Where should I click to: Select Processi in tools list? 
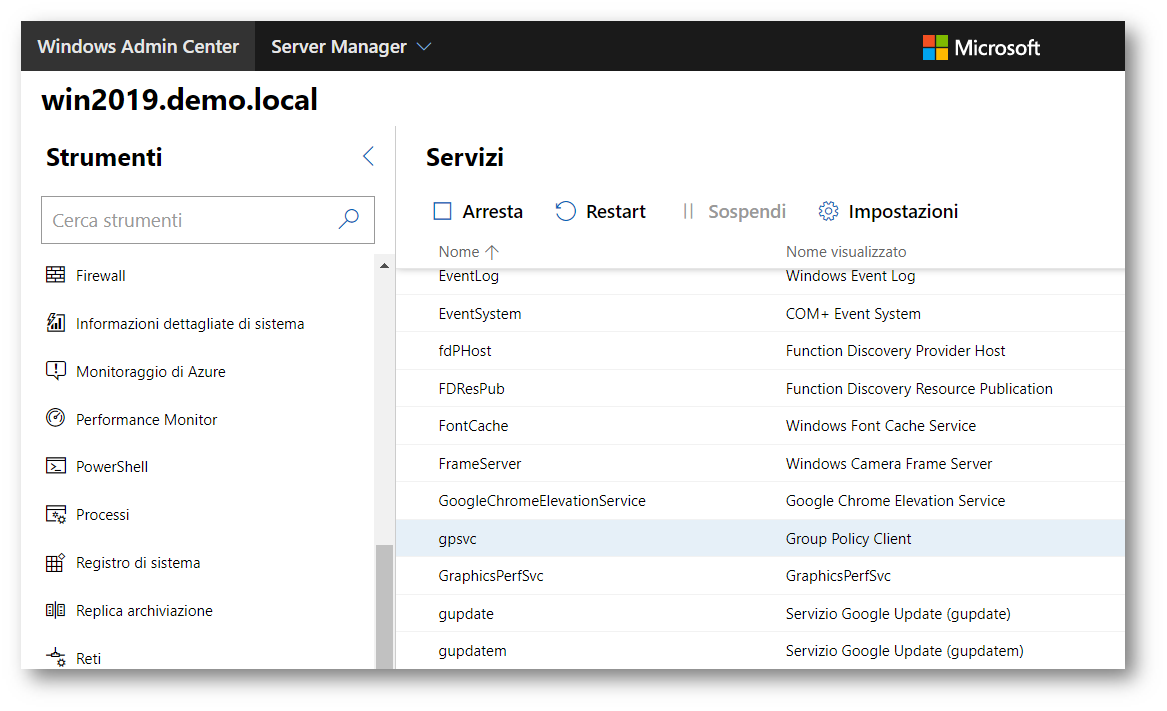(103, 514)
